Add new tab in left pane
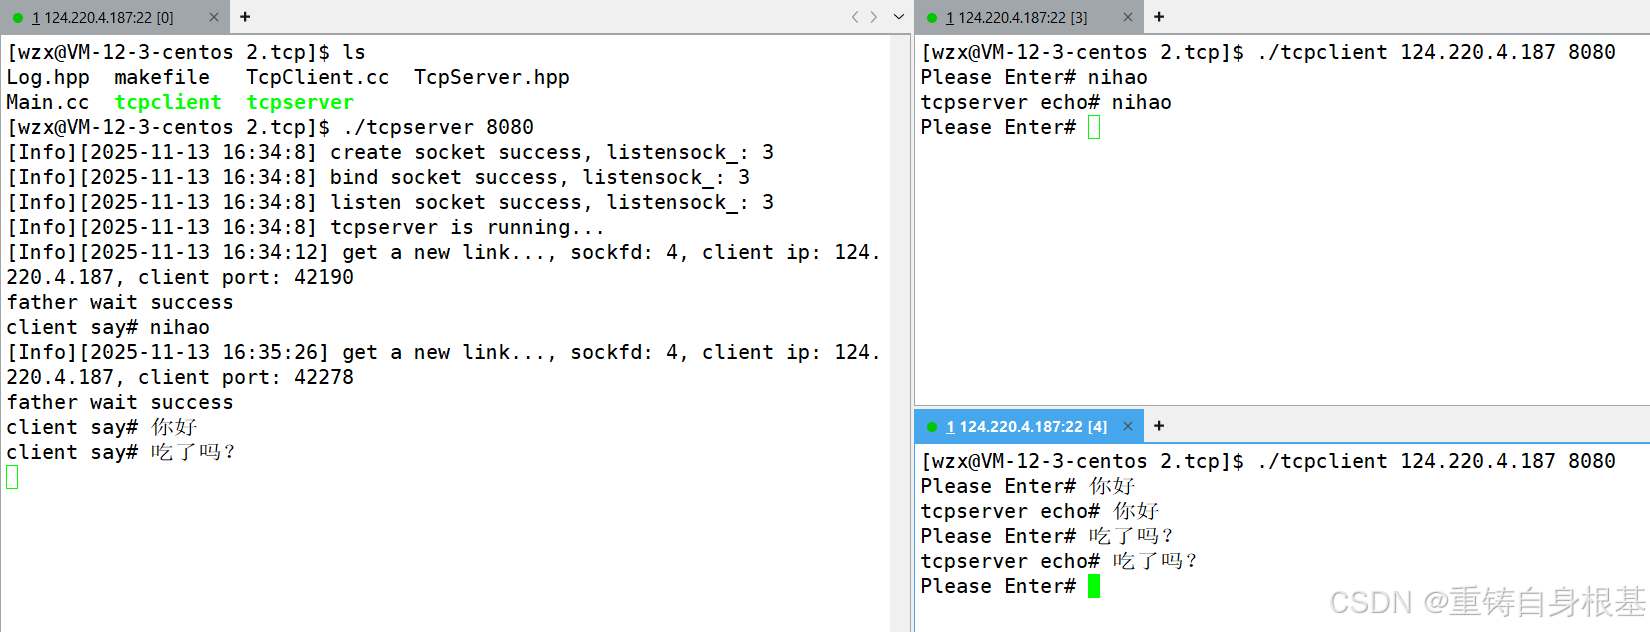This screenshot has height=632, width=1650. (245, 17)
